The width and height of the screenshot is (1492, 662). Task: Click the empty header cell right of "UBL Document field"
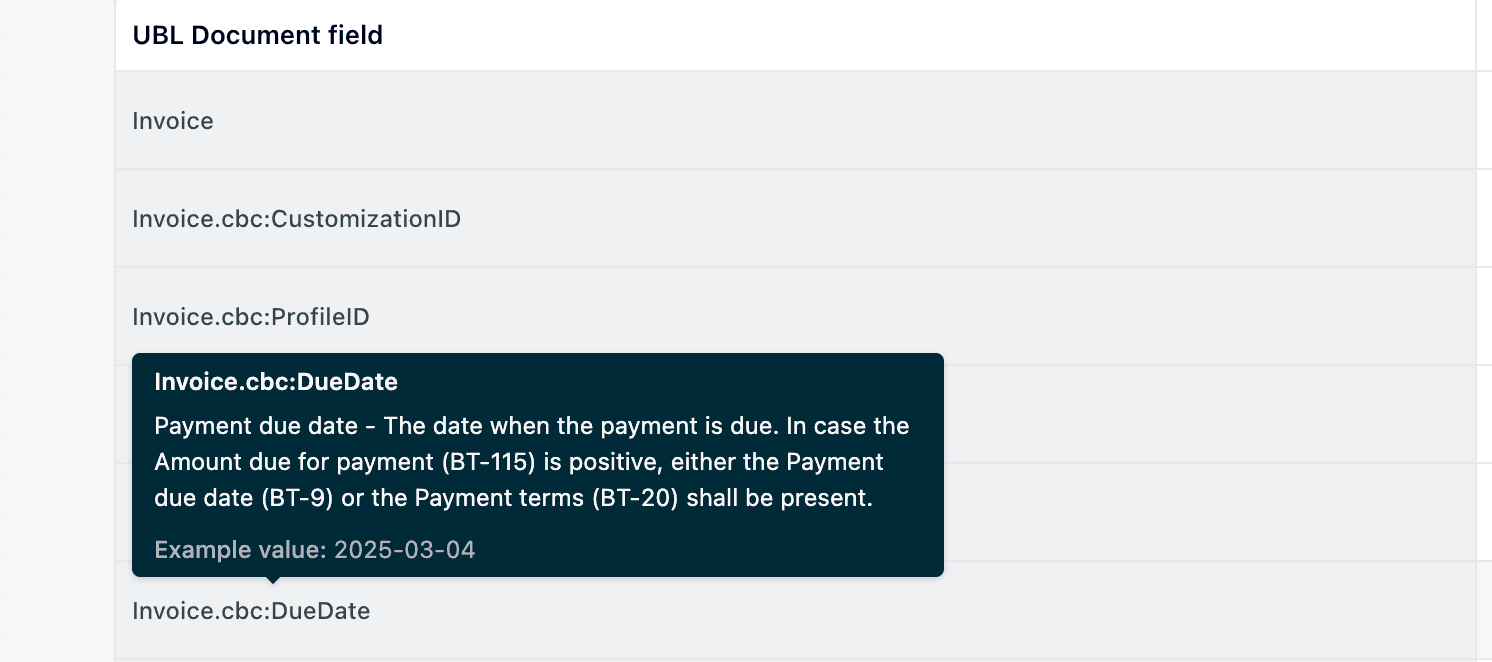coord(1484,35)
